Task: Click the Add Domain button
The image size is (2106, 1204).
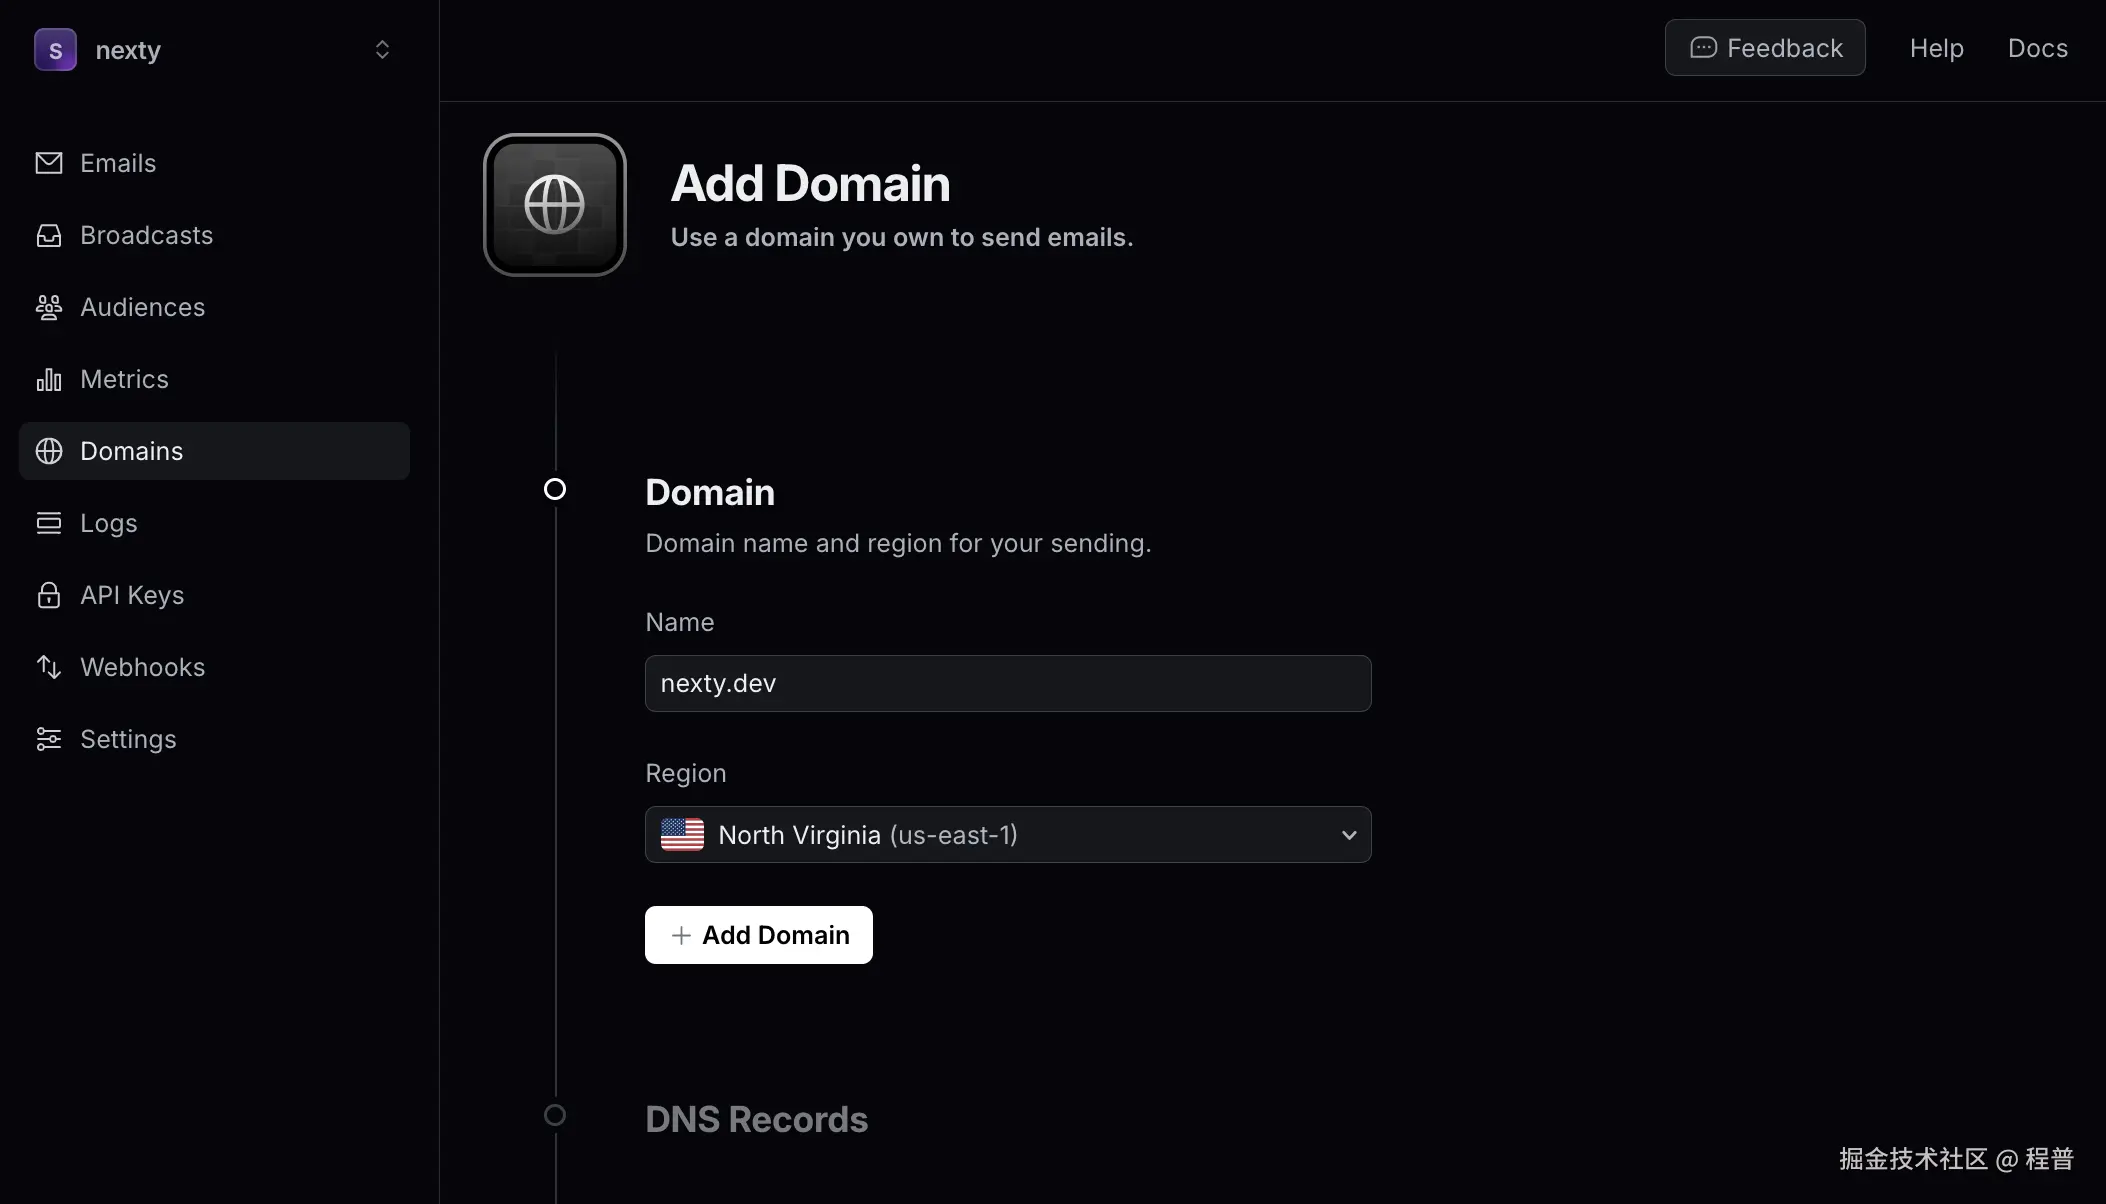Action: pyautogui.click(x=758, y=934)
